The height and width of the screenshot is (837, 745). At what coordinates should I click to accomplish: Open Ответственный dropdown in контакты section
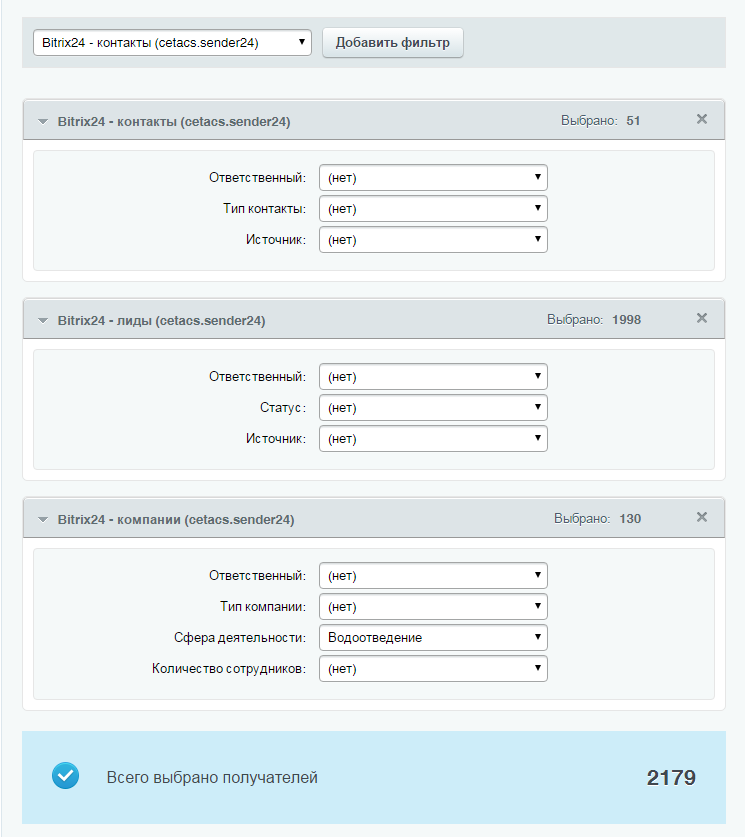[433, 177]
